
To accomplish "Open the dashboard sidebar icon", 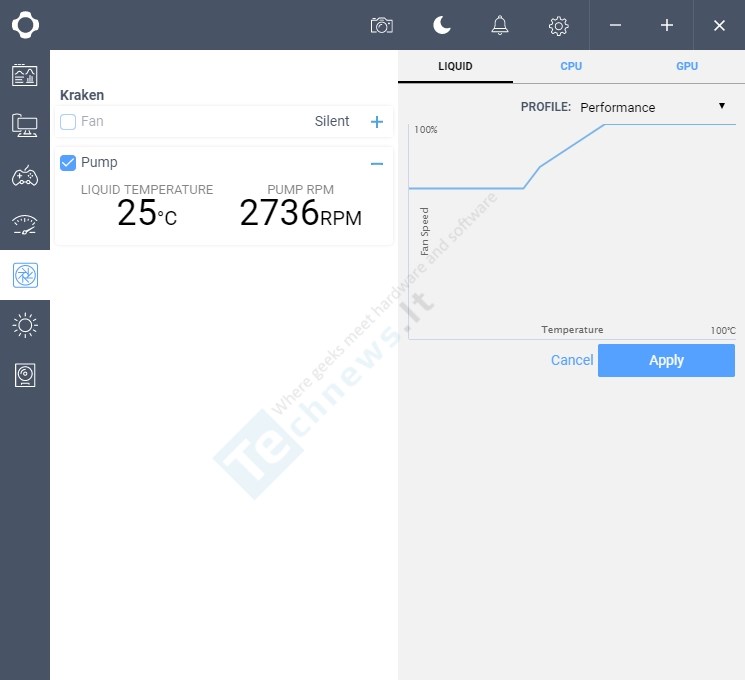I will point(25,75).
